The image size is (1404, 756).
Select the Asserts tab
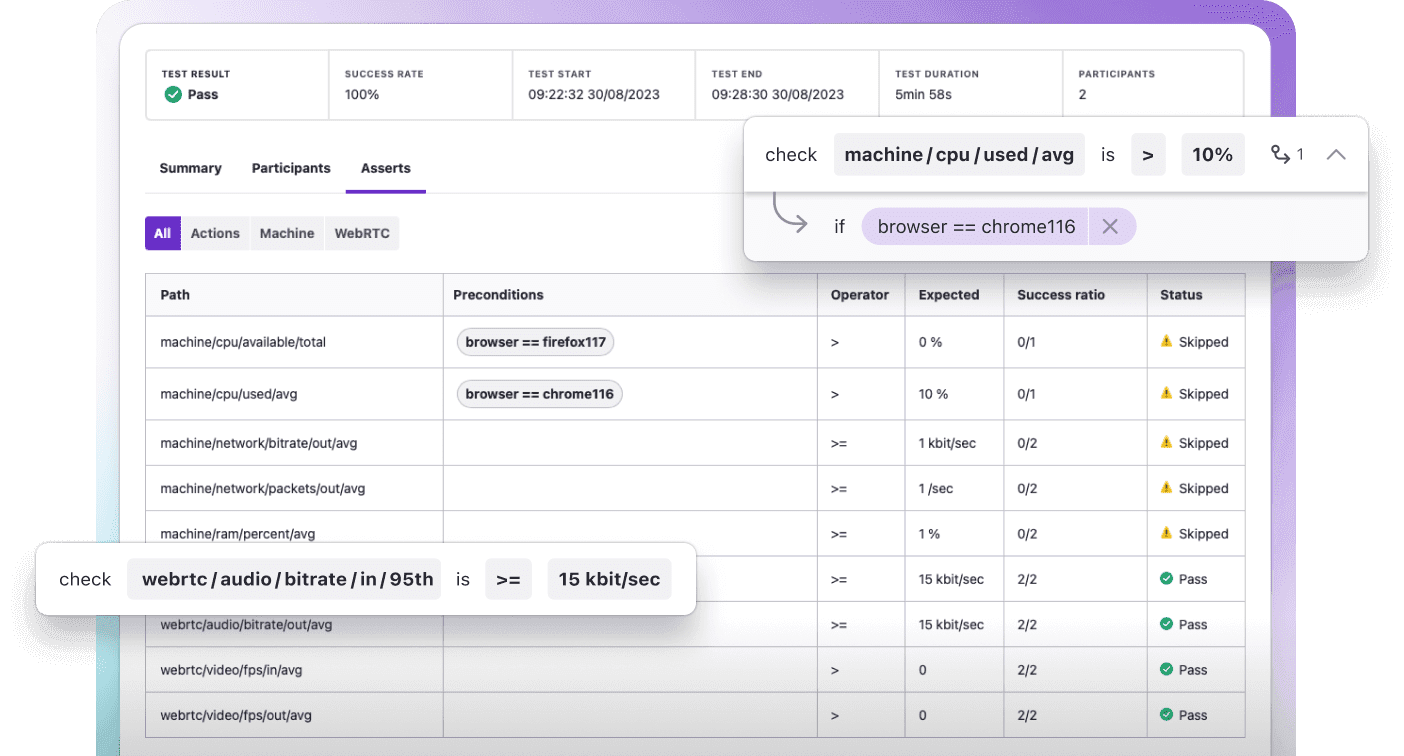pyautogui.click(x=386, y=168)
